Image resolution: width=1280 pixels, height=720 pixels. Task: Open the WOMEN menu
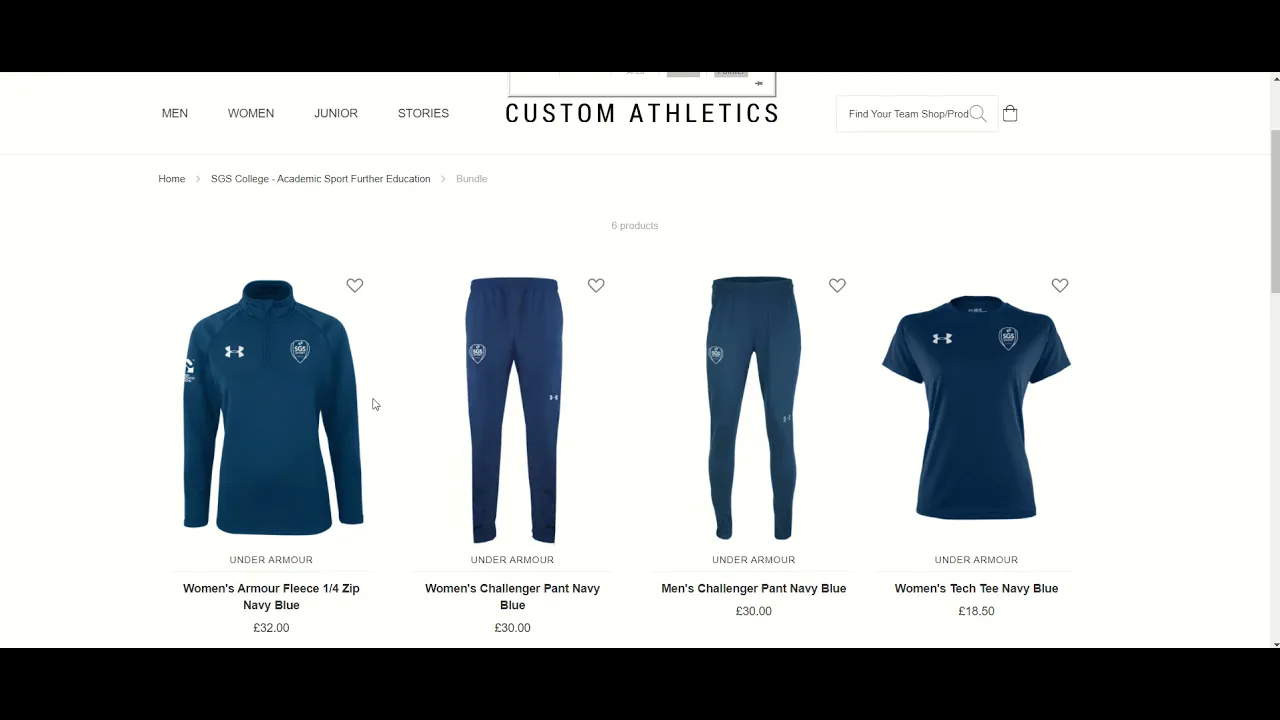[251, 113]
